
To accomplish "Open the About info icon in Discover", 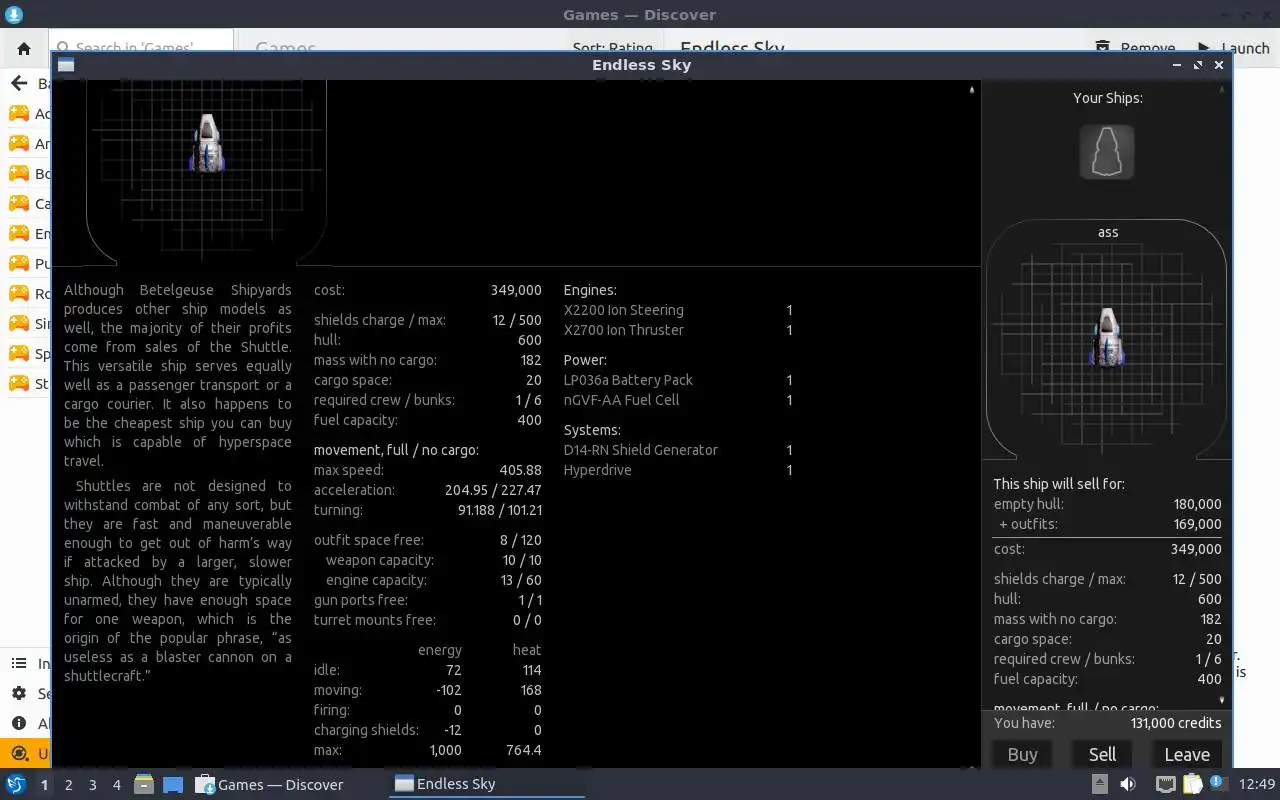I will [x=18, y=723].
